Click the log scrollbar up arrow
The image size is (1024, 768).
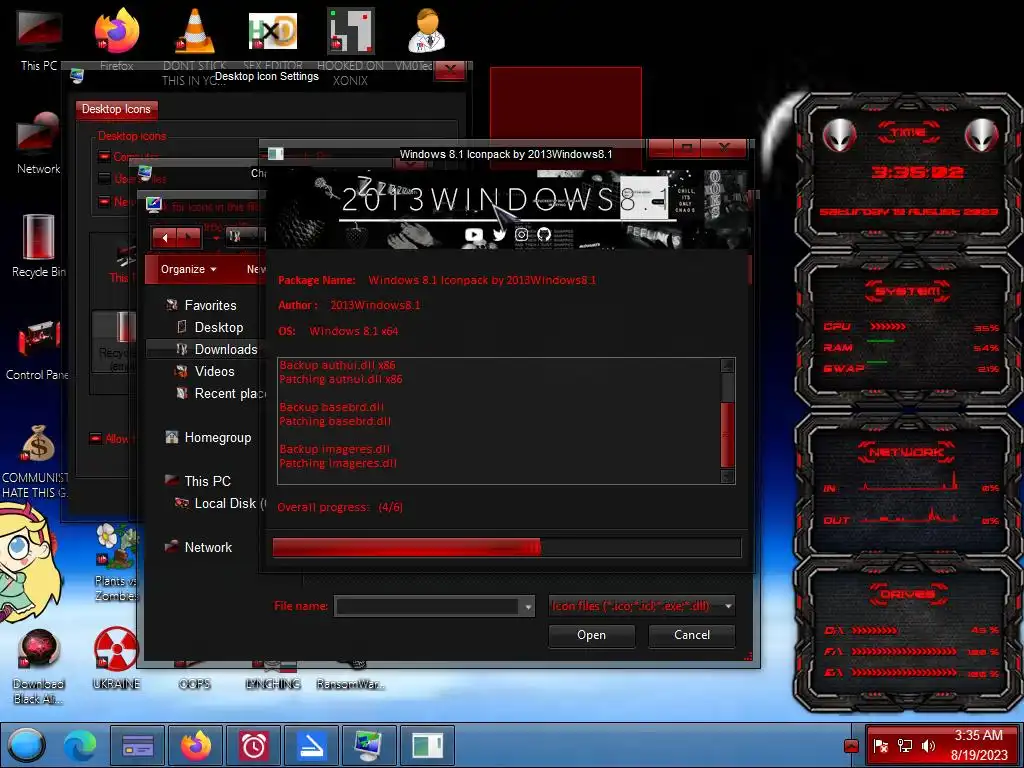728,365
